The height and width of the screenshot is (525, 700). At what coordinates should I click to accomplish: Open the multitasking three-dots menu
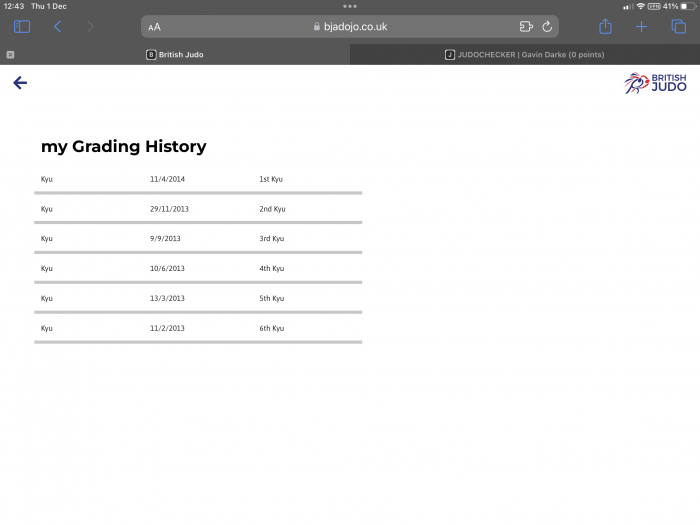coord(350,6)
